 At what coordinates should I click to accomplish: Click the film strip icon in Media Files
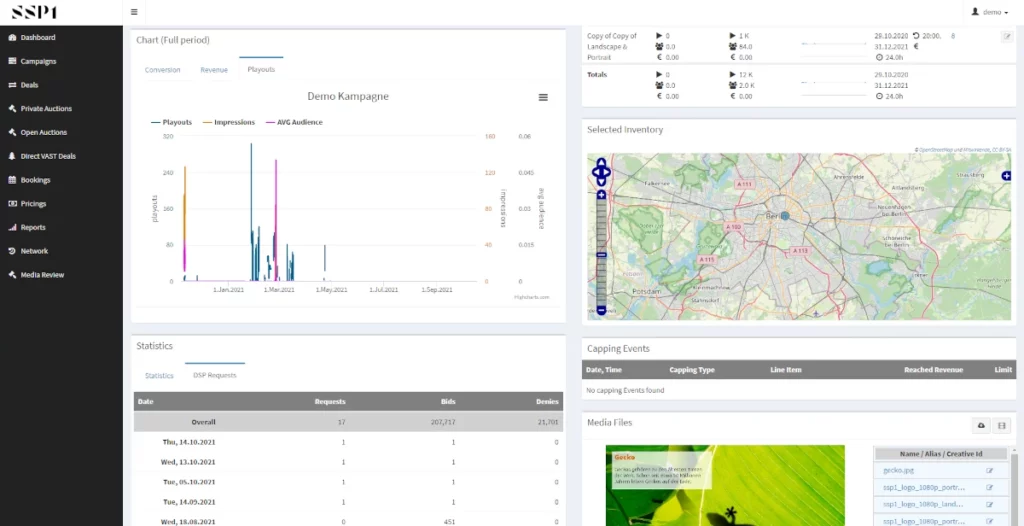point(1001,425)
